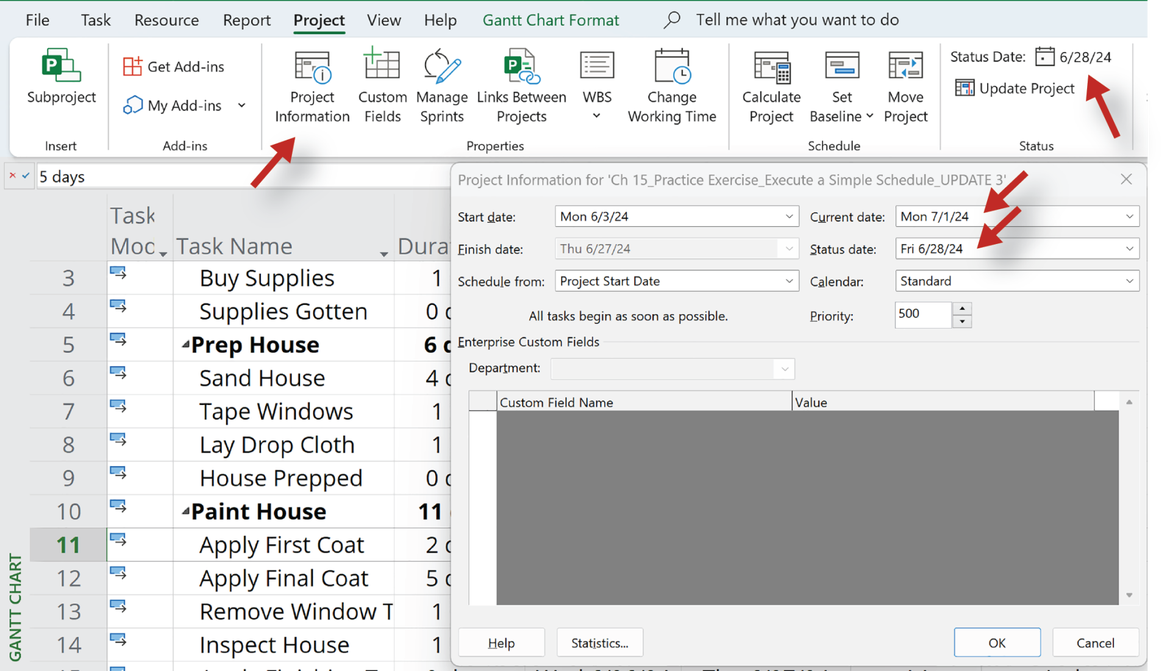Open Get Add-ins
This screenshot has width=1170, height=671.
173,66
